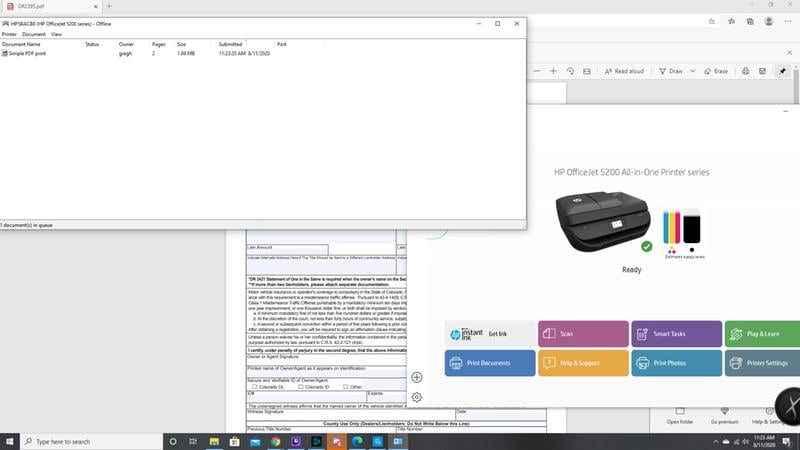Zoom in the PDF in Edge toolbar
The height and width of the screenshot is (450, 800).
[x=553, y=71]
